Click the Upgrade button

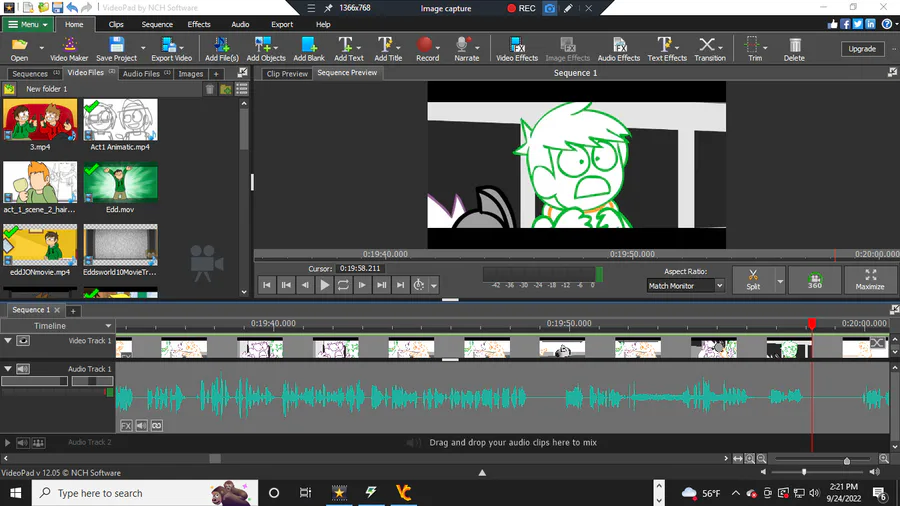[x=862, y=49]
